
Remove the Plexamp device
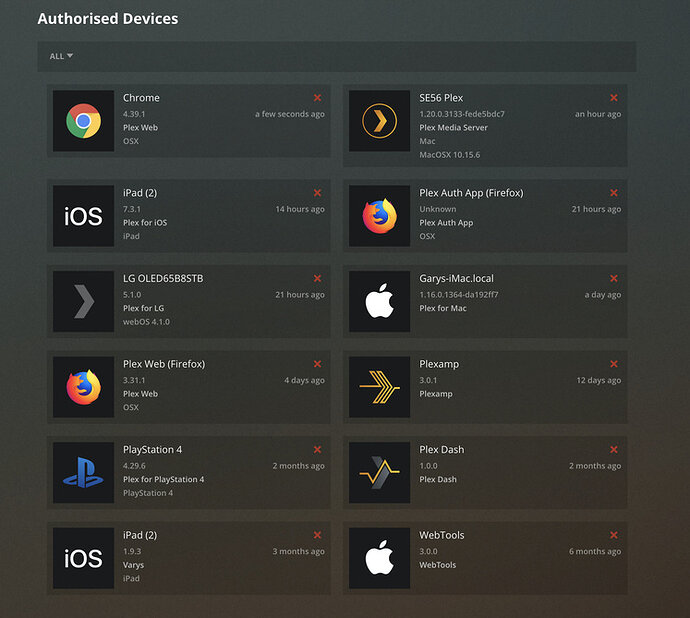pos(614,364)
